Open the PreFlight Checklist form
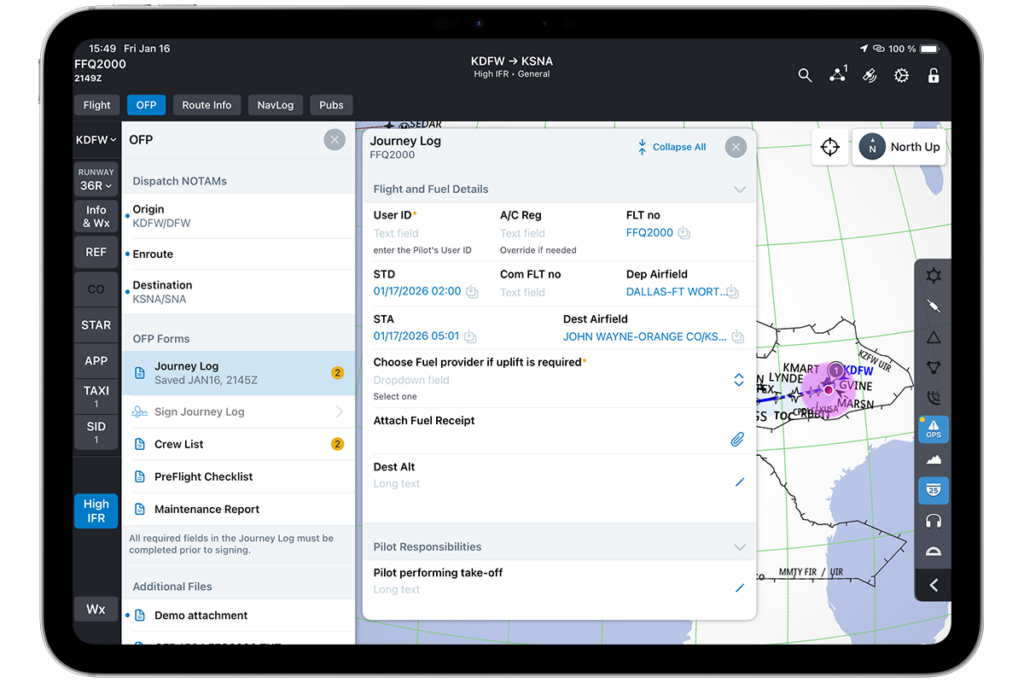Viewport: 1024px width, 683px height. click(203, 477)
